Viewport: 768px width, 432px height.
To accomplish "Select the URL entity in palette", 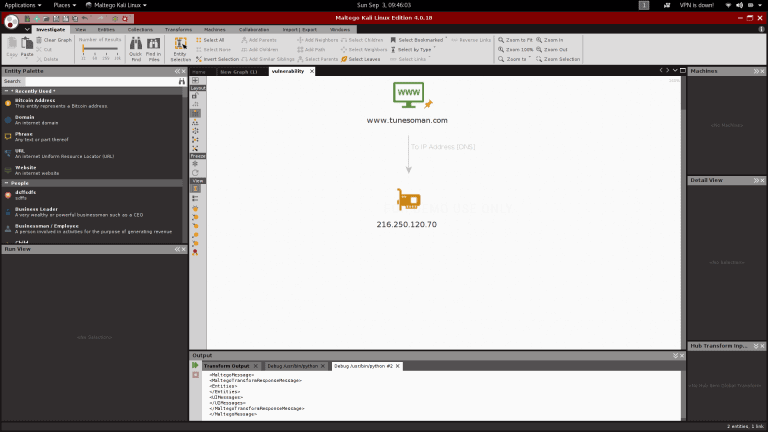I will click(93, 153).
